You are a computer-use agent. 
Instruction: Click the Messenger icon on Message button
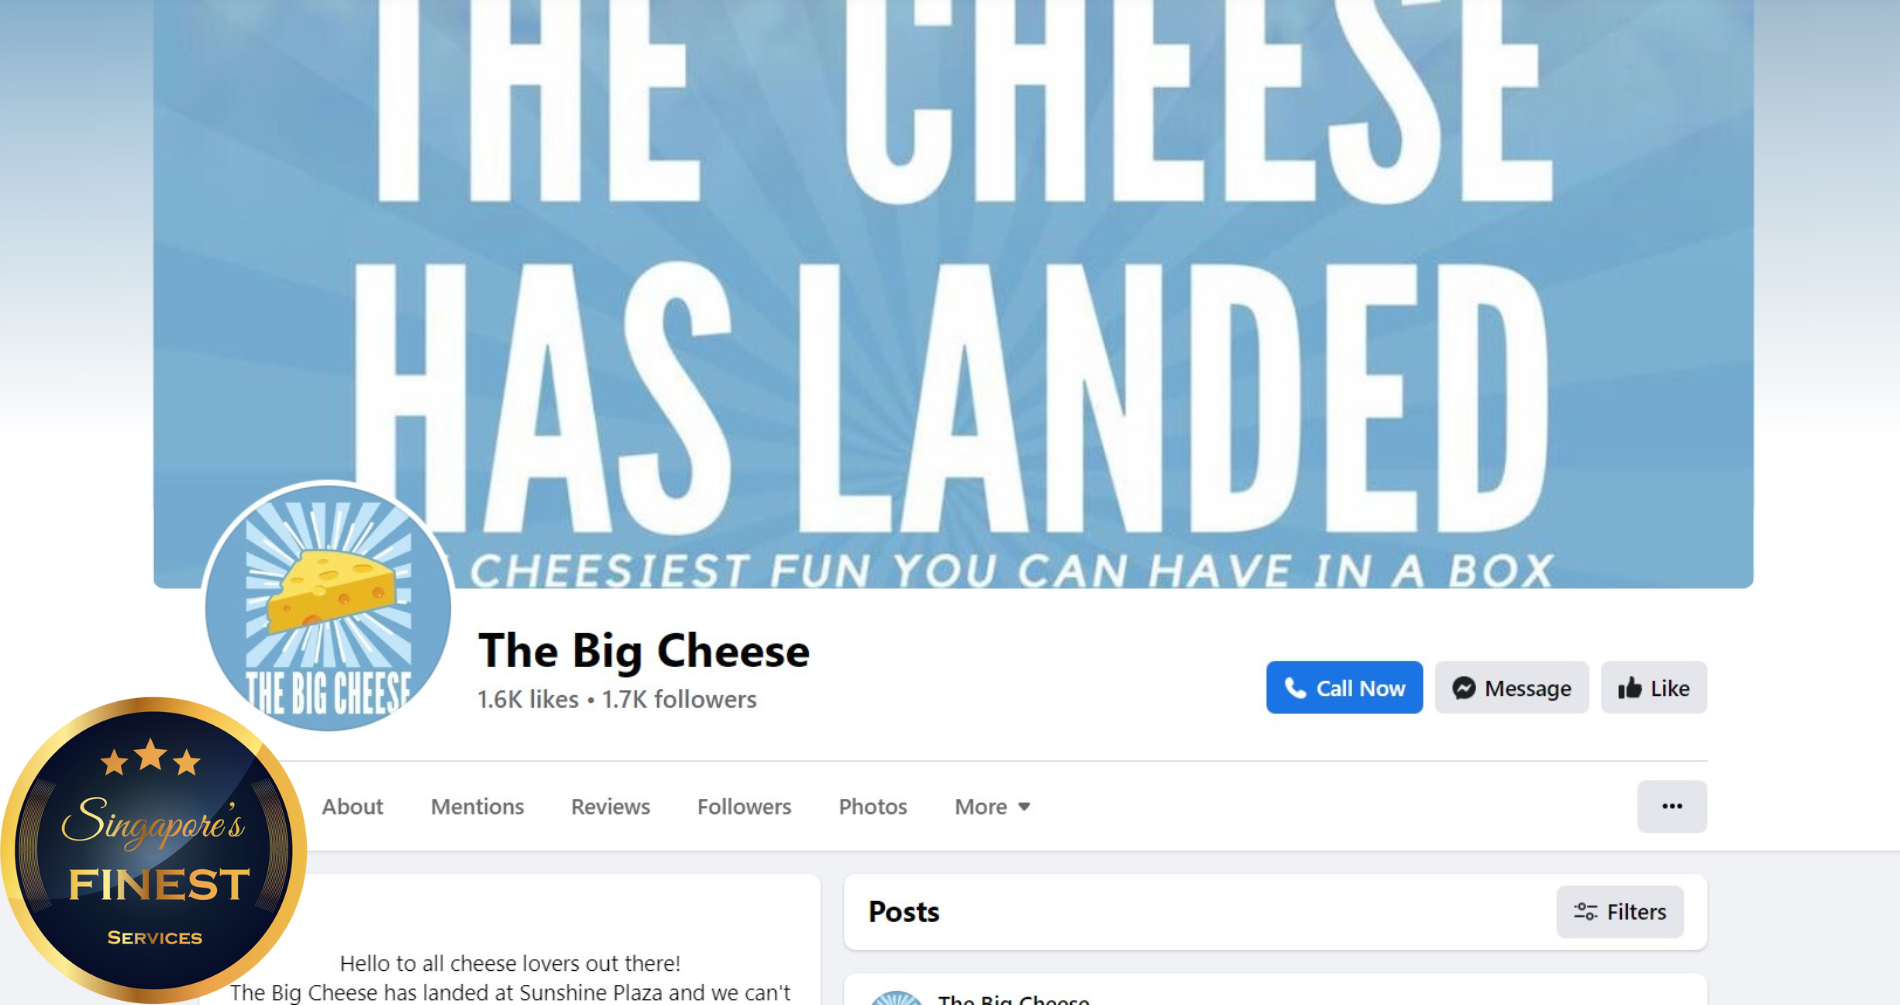pos(1464,688)
